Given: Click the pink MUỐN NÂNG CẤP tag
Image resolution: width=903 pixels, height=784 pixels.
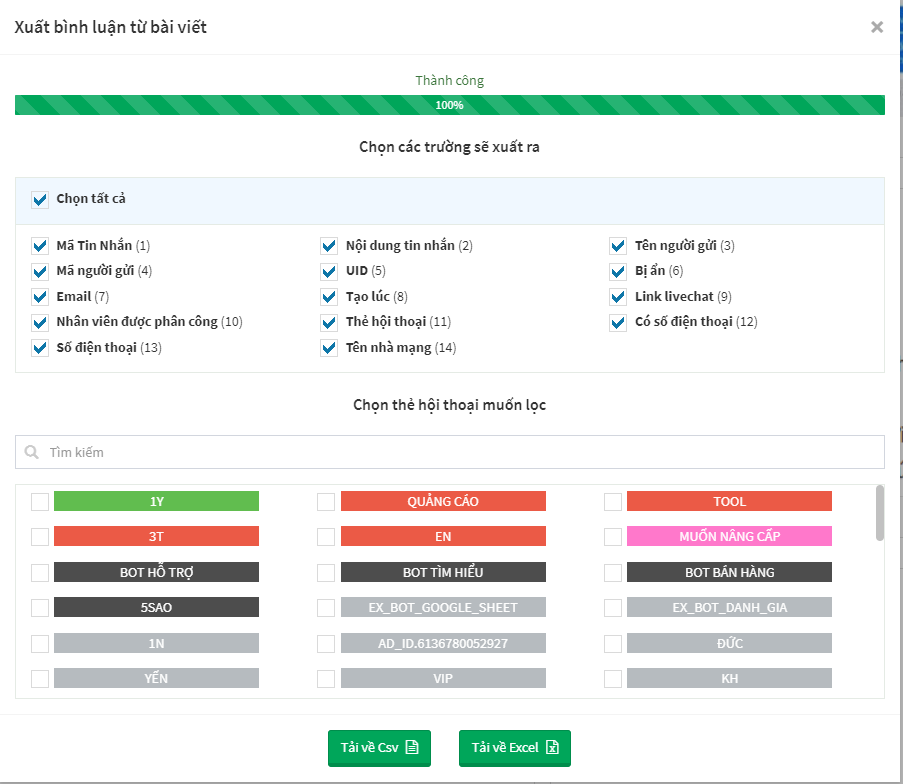Looking at the screenshot, I should coord(729,536).
